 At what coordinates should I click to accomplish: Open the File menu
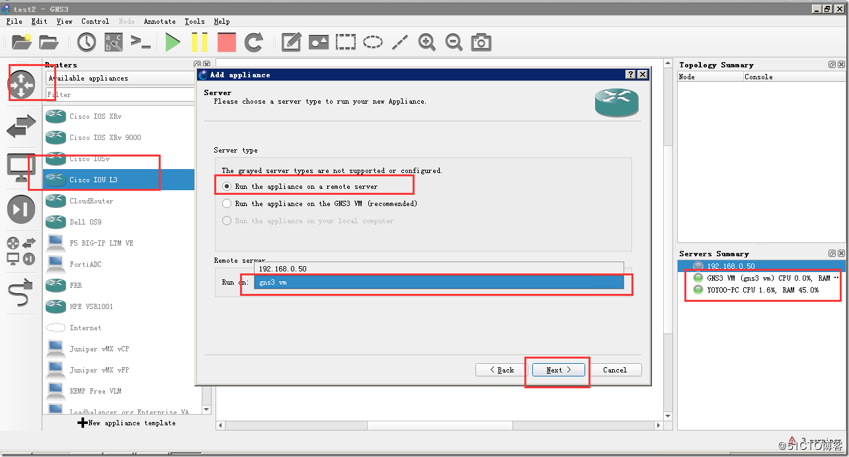[14, 21]
